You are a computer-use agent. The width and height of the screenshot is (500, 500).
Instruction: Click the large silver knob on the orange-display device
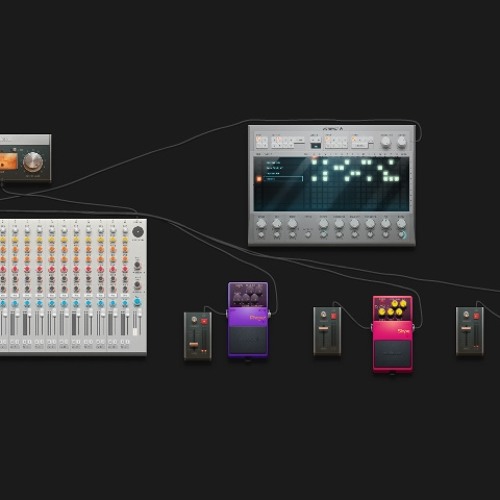tap(33, 162)
